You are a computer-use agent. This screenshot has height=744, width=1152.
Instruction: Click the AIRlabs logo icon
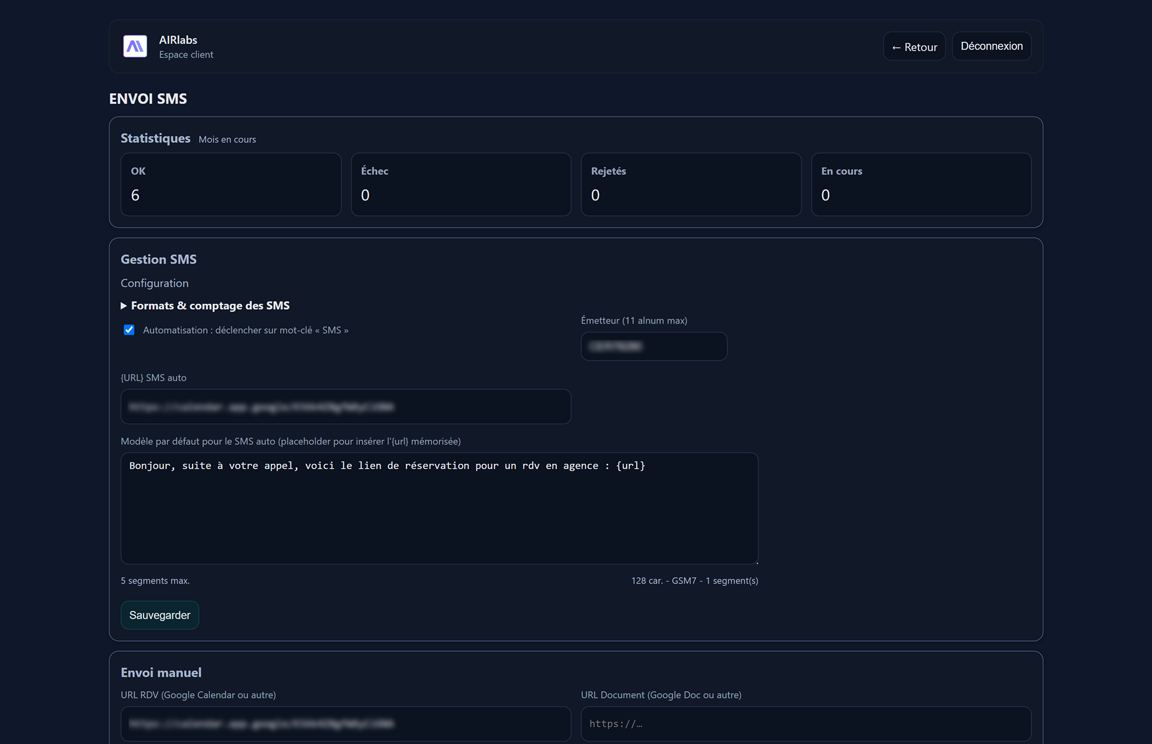point(135,46)
